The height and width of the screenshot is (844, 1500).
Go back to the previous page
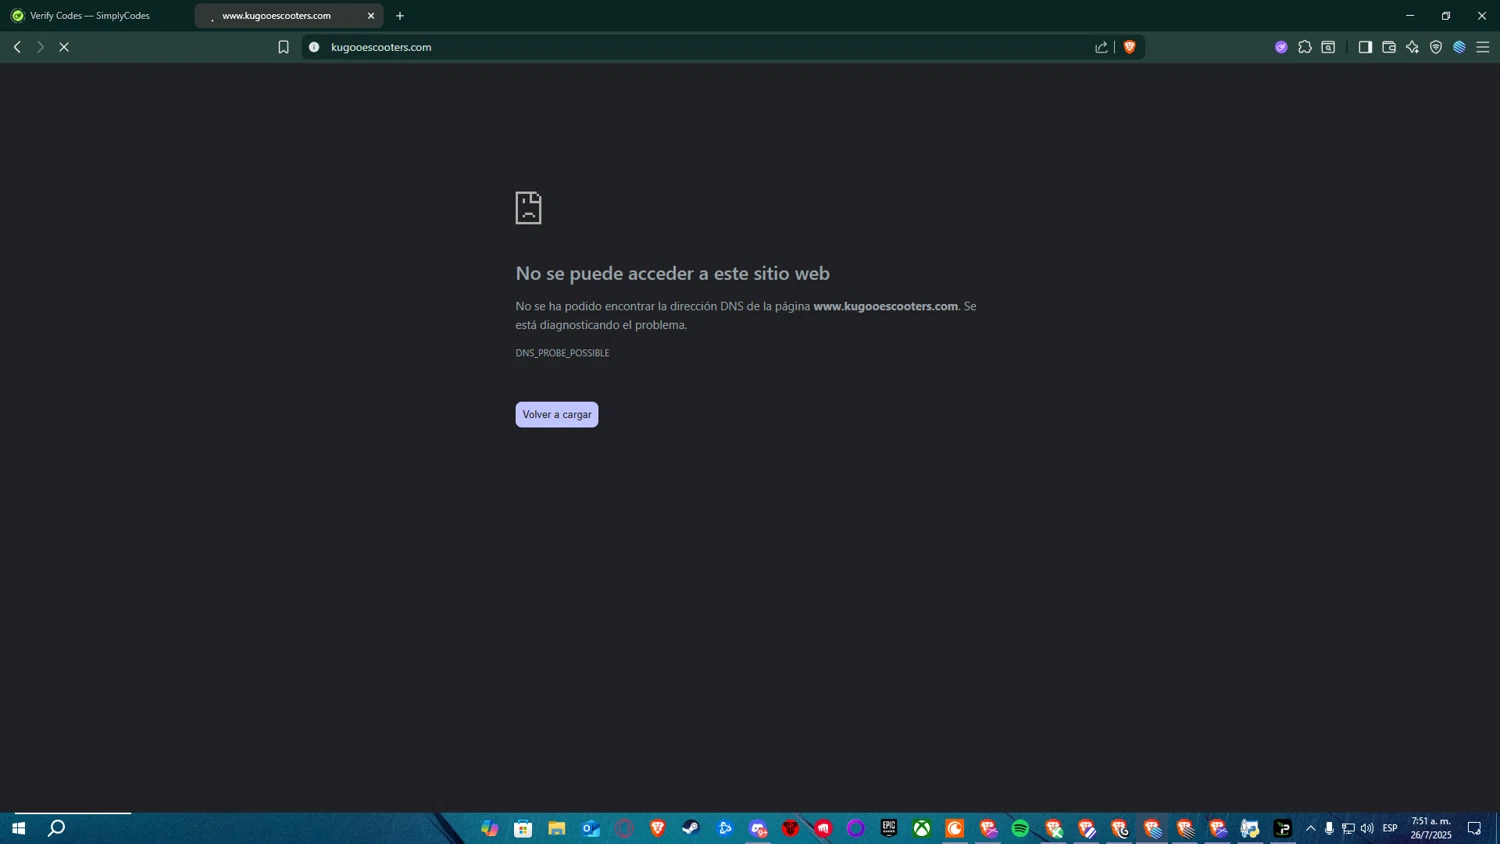click(x=17, y=47)
